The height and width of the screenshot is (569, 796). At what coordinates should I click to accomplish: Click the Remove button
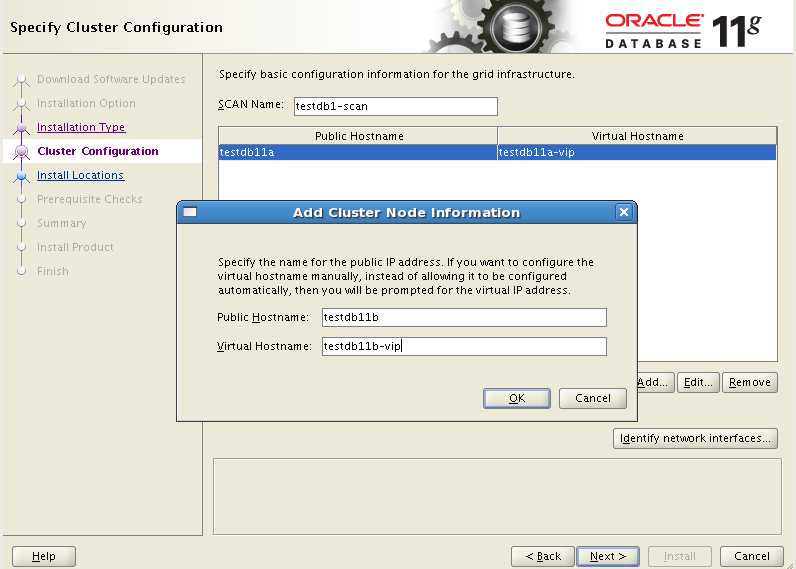tap(750, 382)
